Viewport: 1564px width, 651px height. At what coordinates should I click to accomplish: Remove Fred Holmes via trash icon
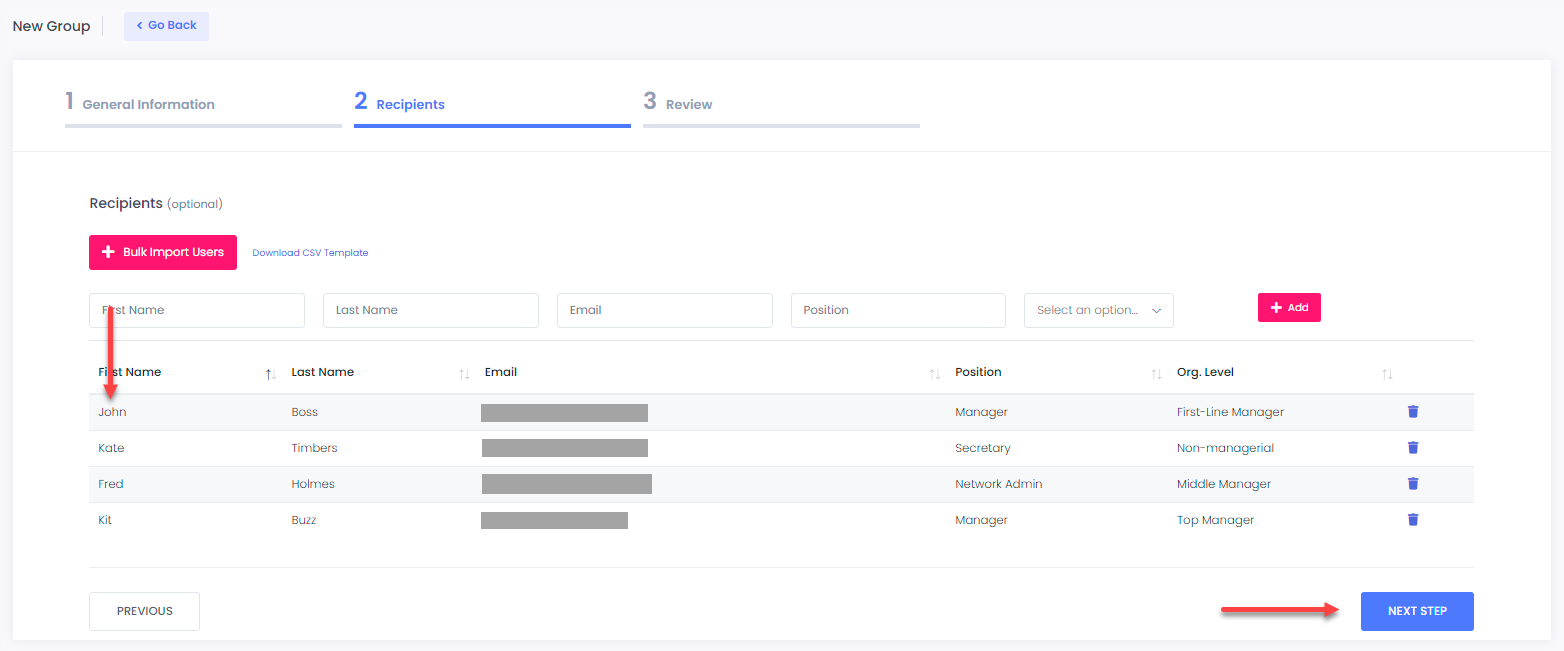[1413, 484]
